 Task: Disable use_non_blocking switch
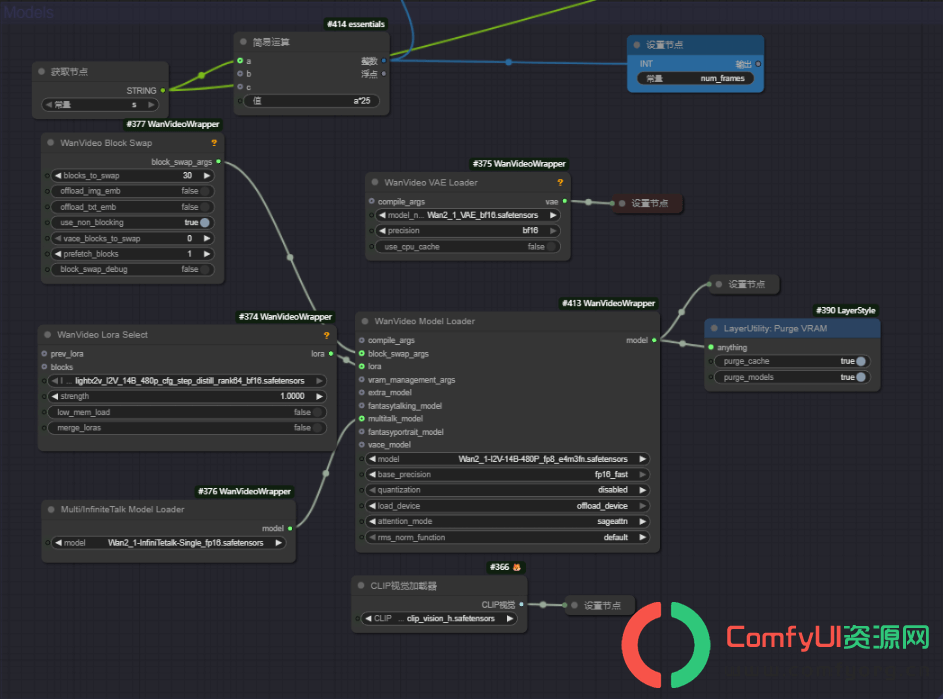(204, 223)
